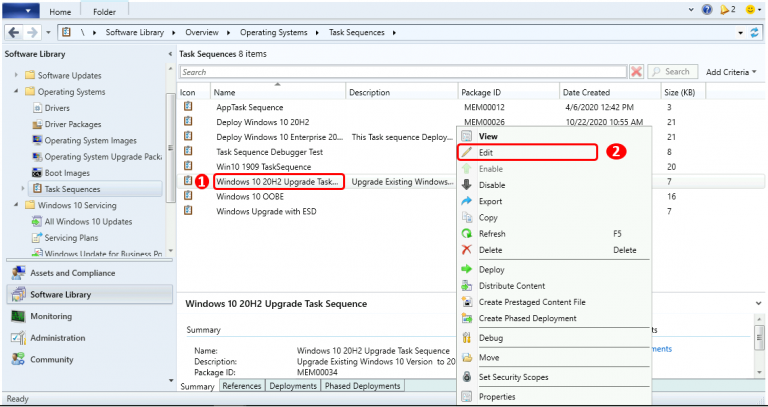Open the Software Library workspace
This screenshot has width=768, height=407.
[x=89, y=294]
